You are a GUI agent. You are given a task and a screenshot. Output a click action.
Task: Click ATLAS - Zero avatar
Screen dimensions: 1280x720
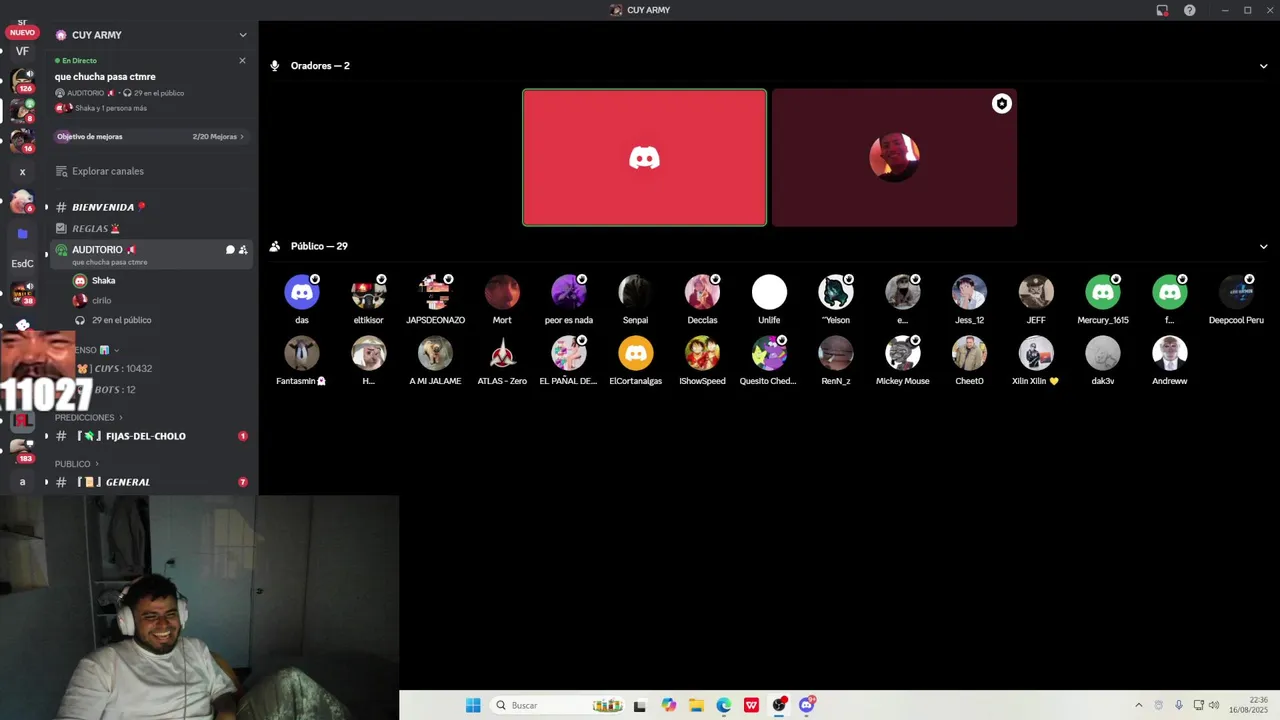pos(502,353)
